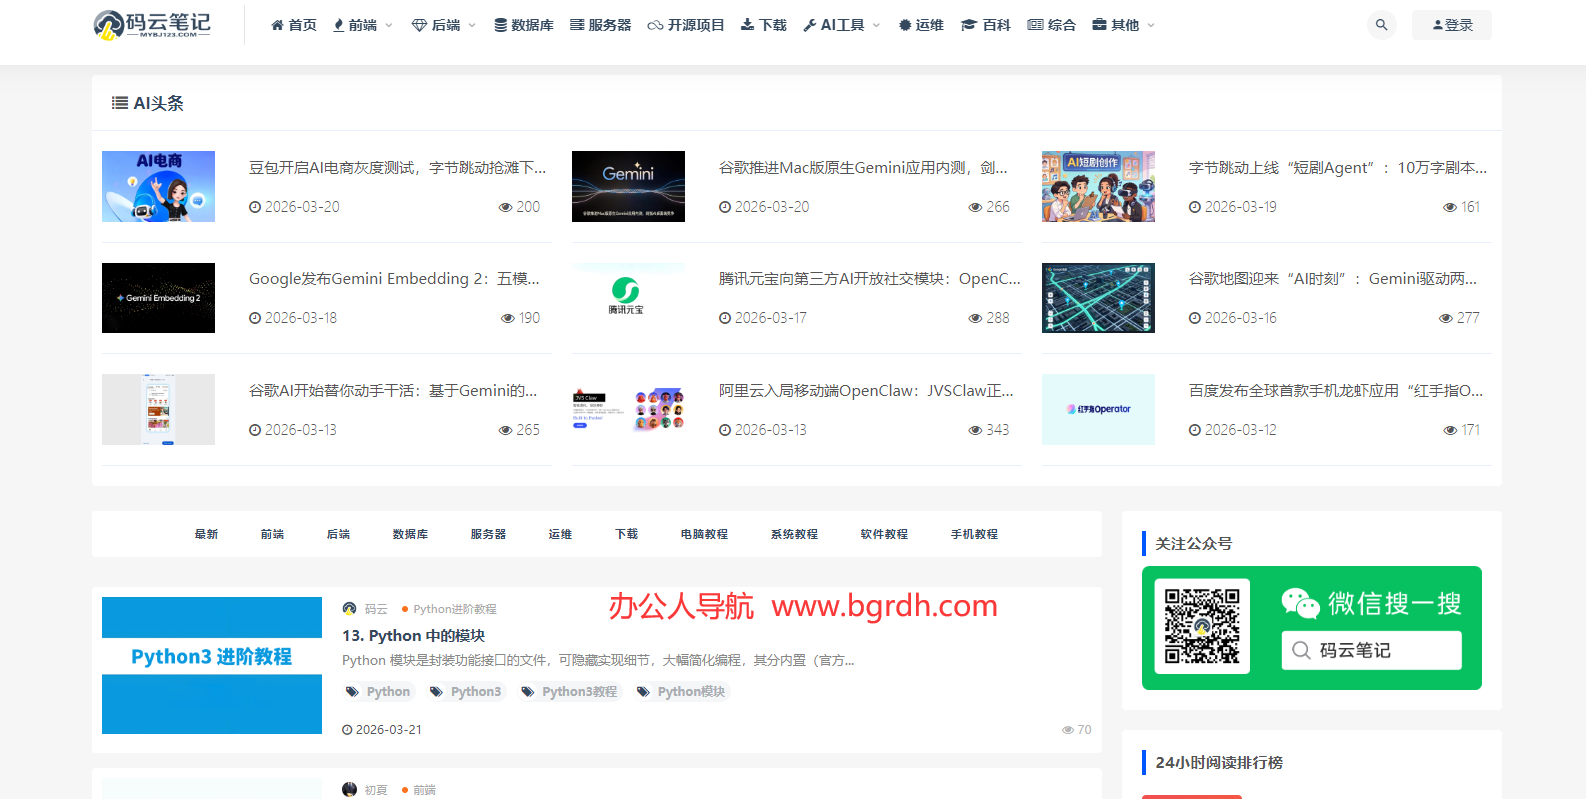Select the 手机教程 tab

pos(974,534)
